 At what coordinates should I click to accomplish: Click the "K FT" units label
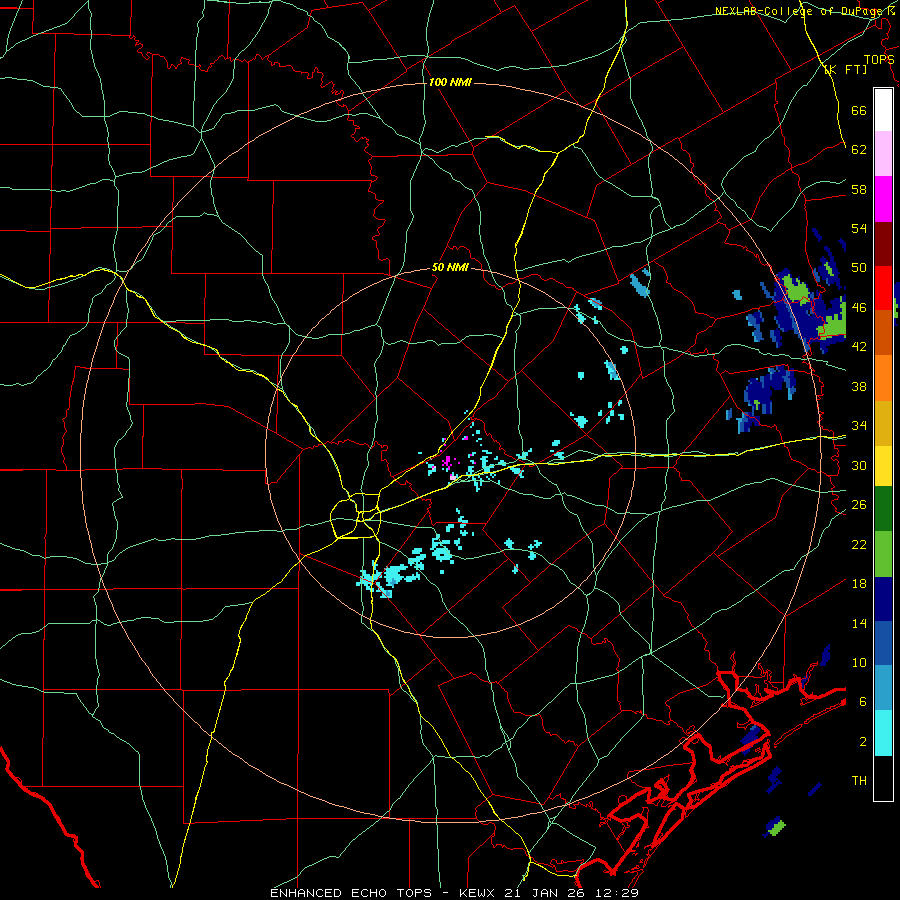(x=845, y=70)
